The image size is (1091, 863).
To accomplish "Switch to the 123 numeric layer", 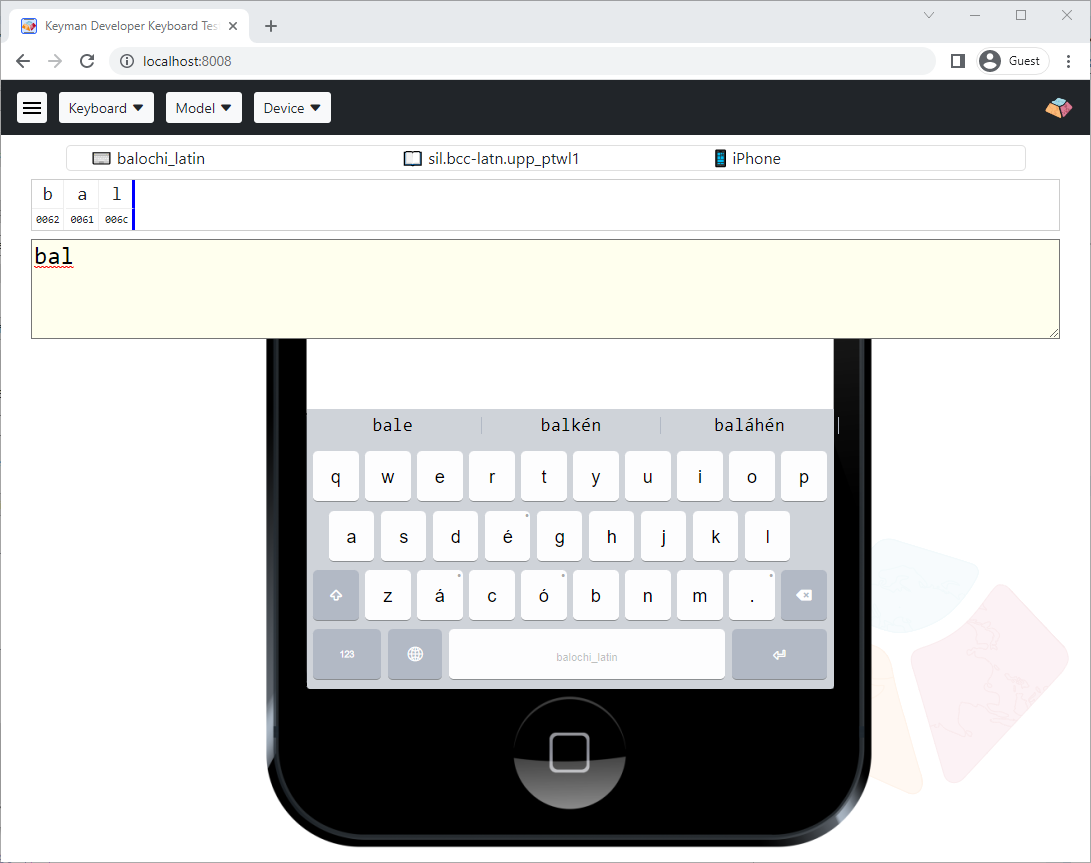I will pyautogui.click(x=347, y=654).
